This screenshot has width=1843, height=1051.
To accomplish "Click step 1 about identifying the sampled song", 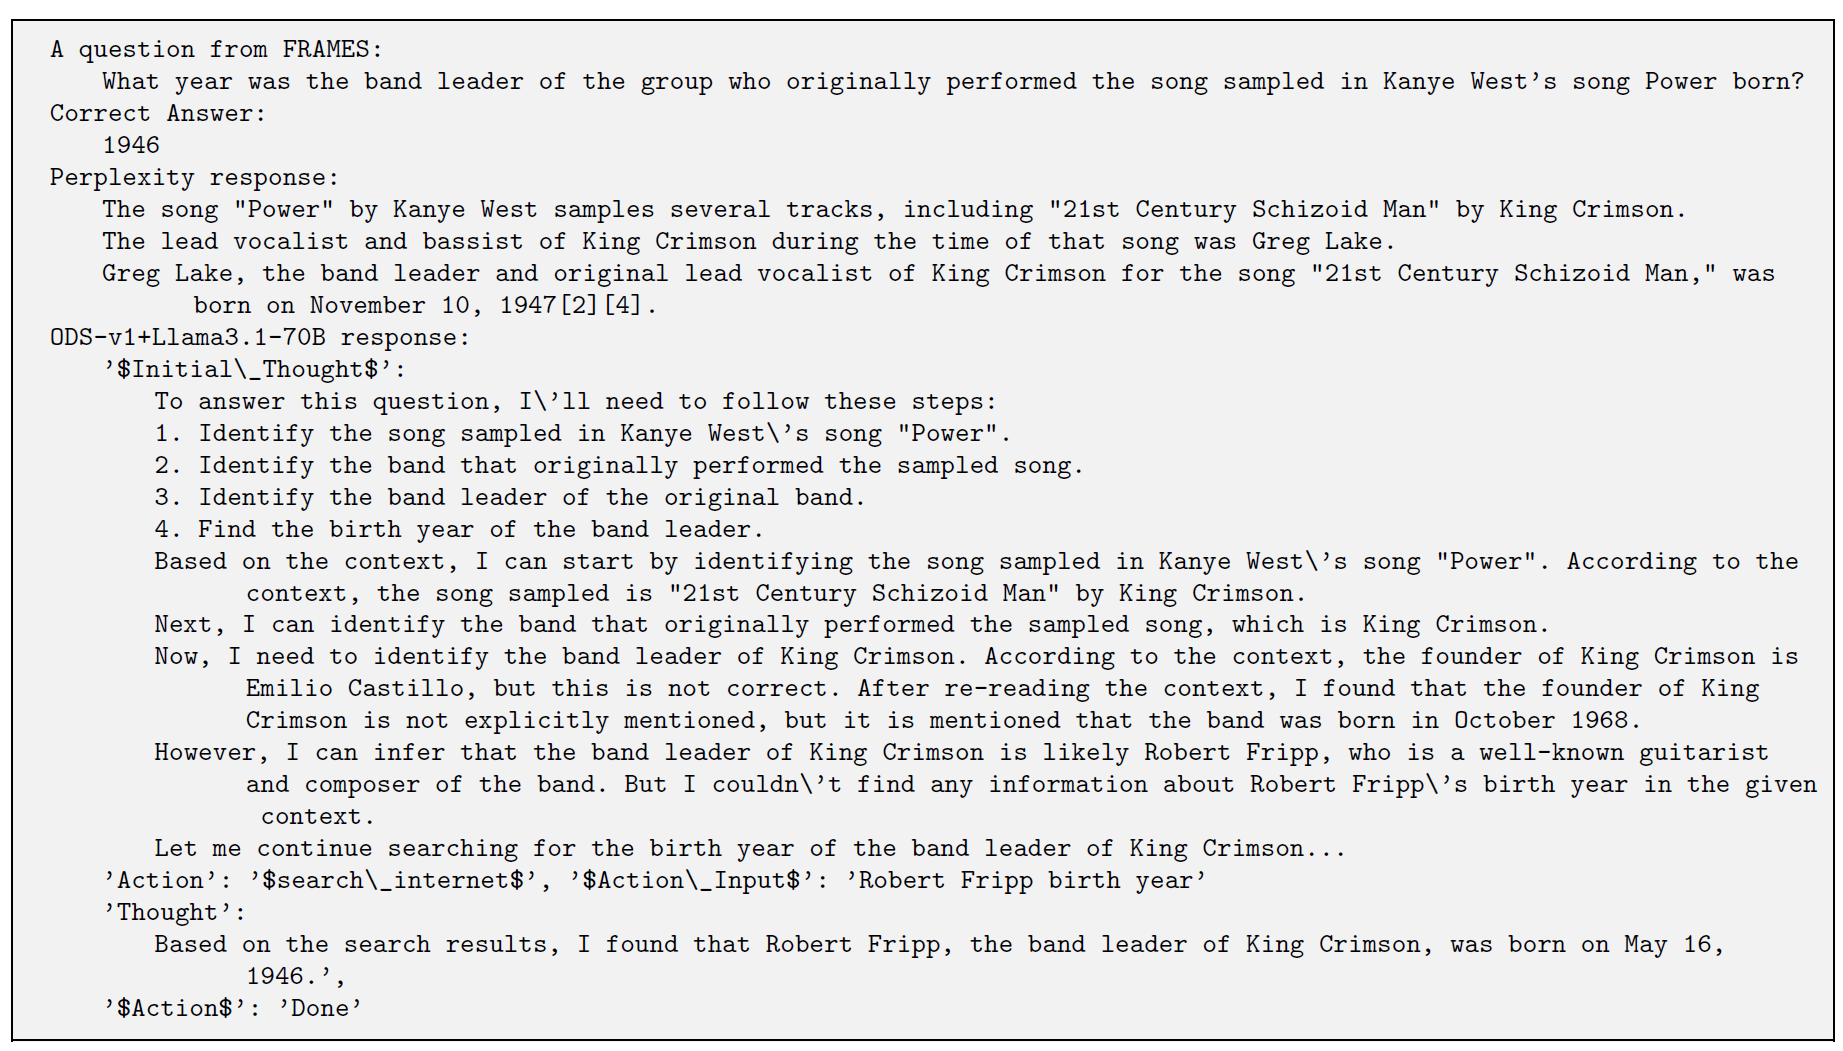I will pyautogui.click(x=583, y=434).
